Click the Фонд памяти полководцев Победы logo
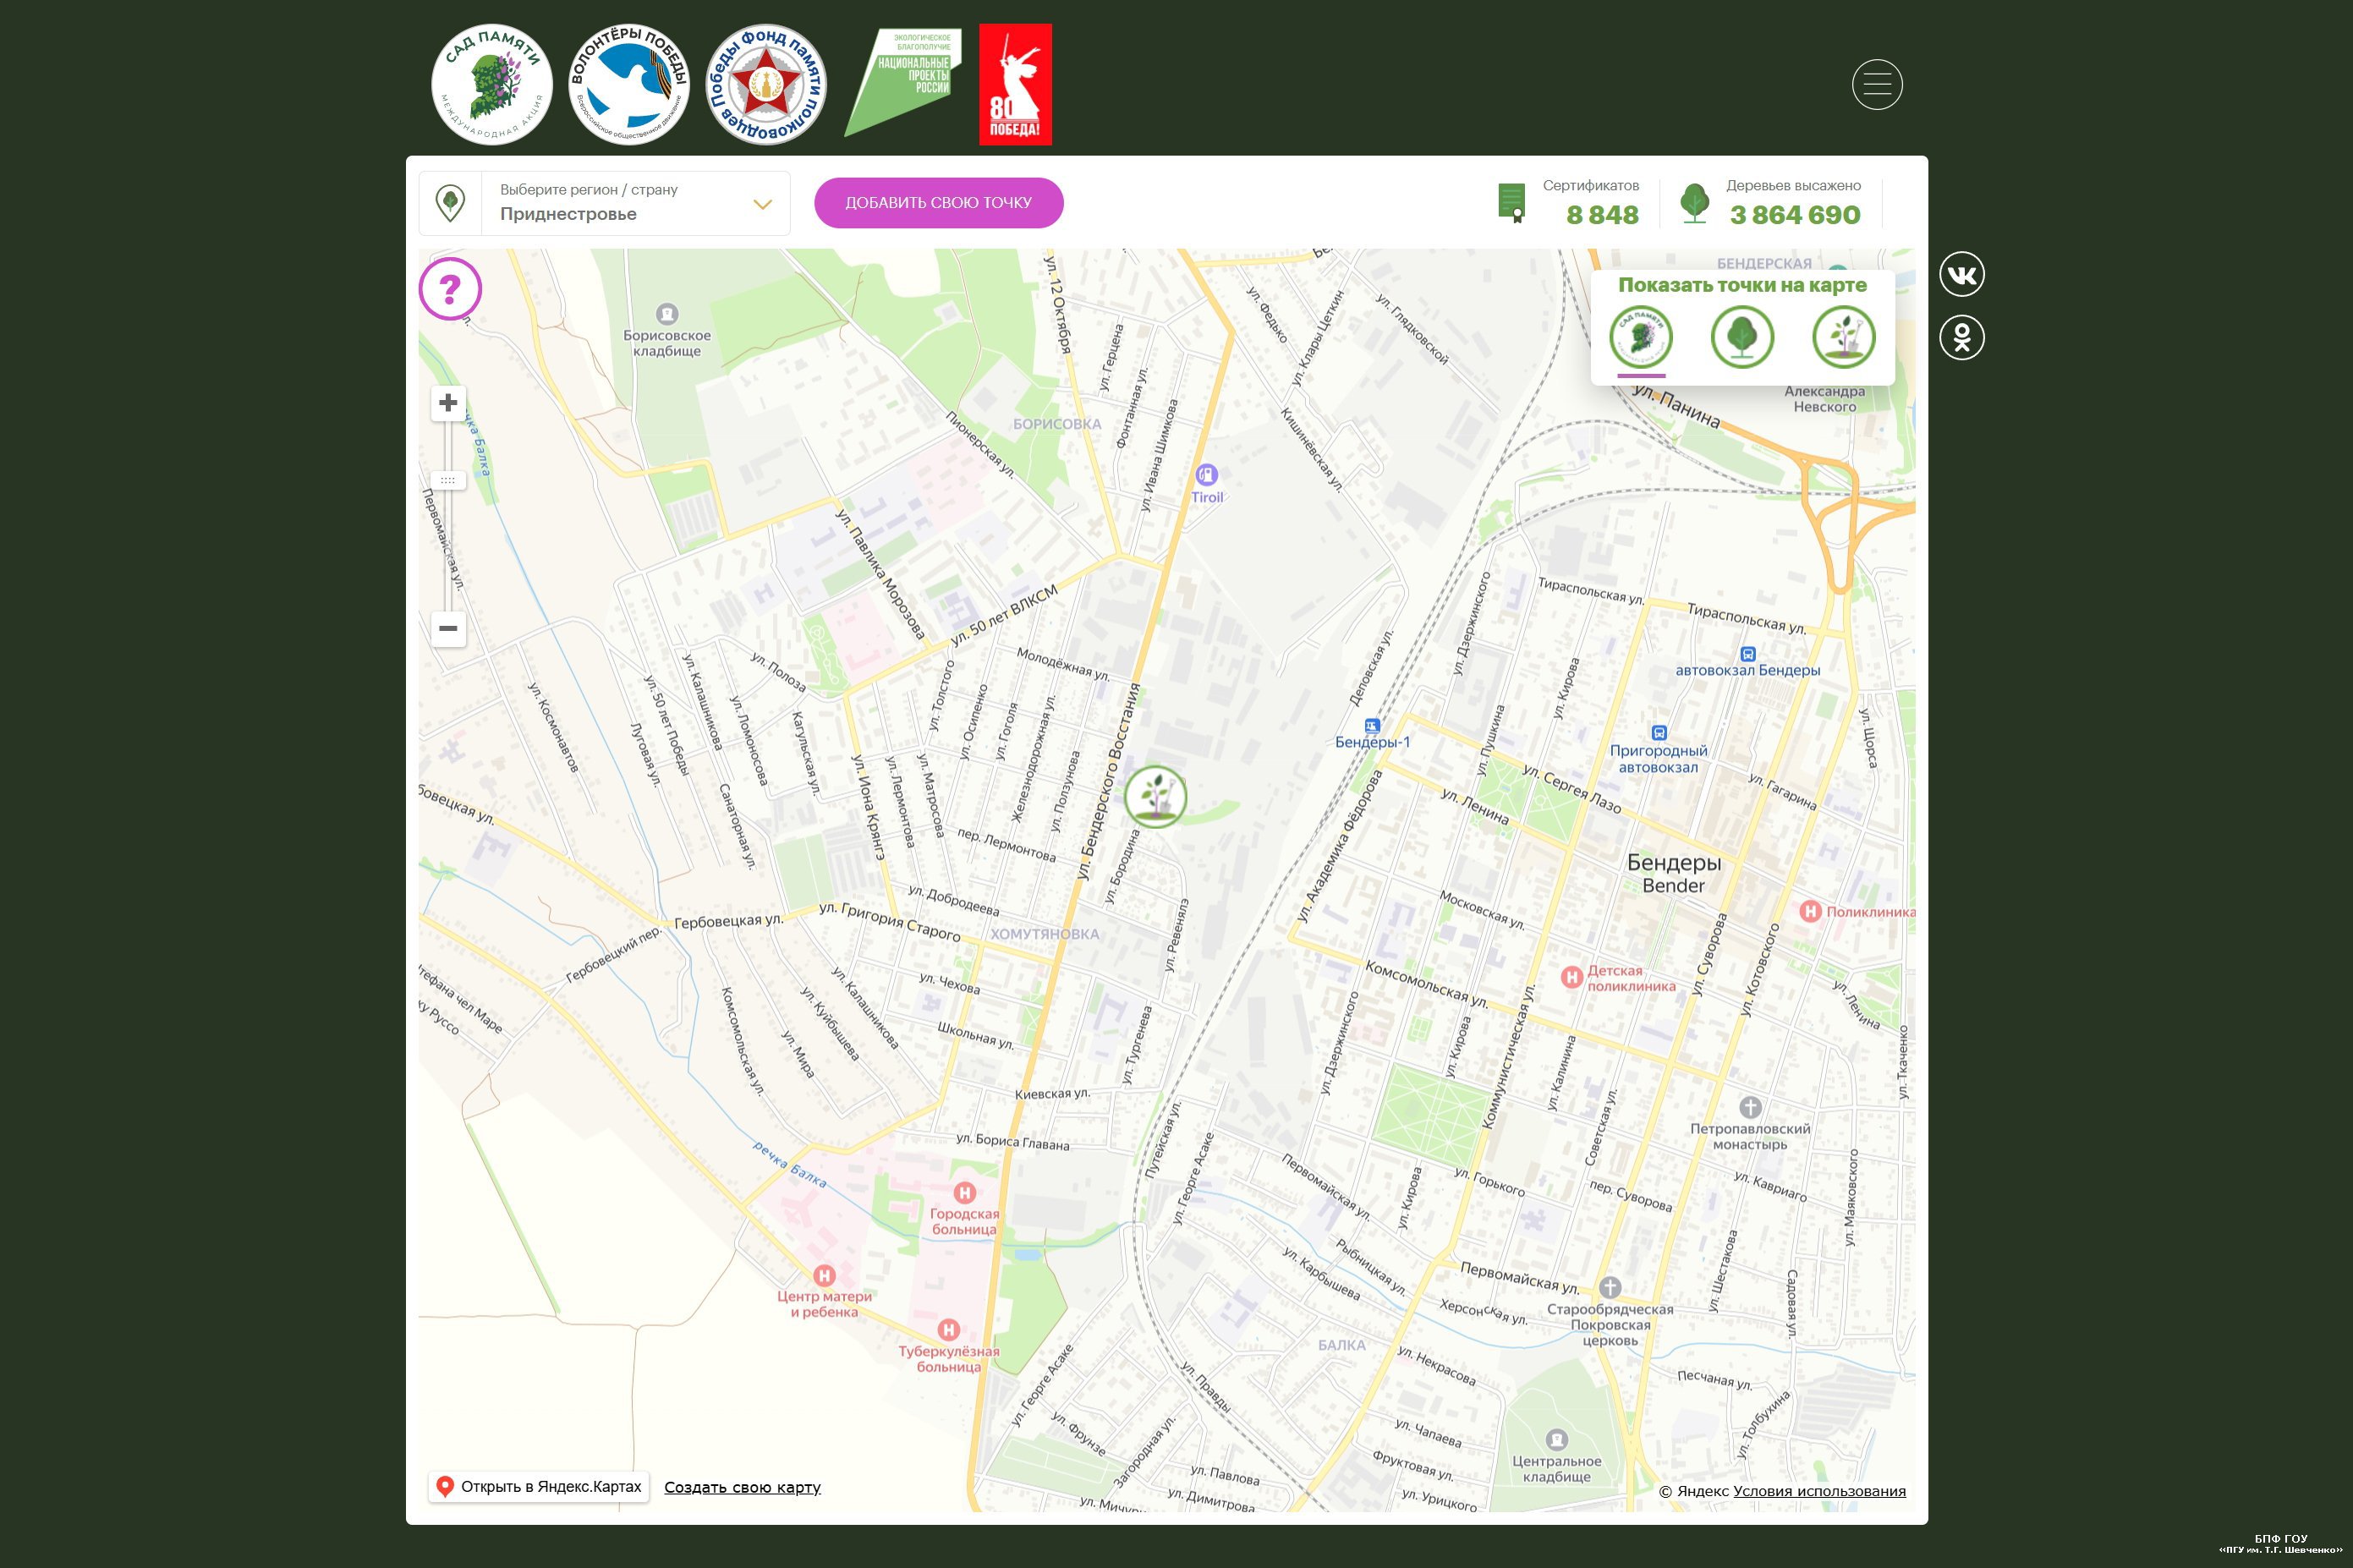 tap(767, 85)
